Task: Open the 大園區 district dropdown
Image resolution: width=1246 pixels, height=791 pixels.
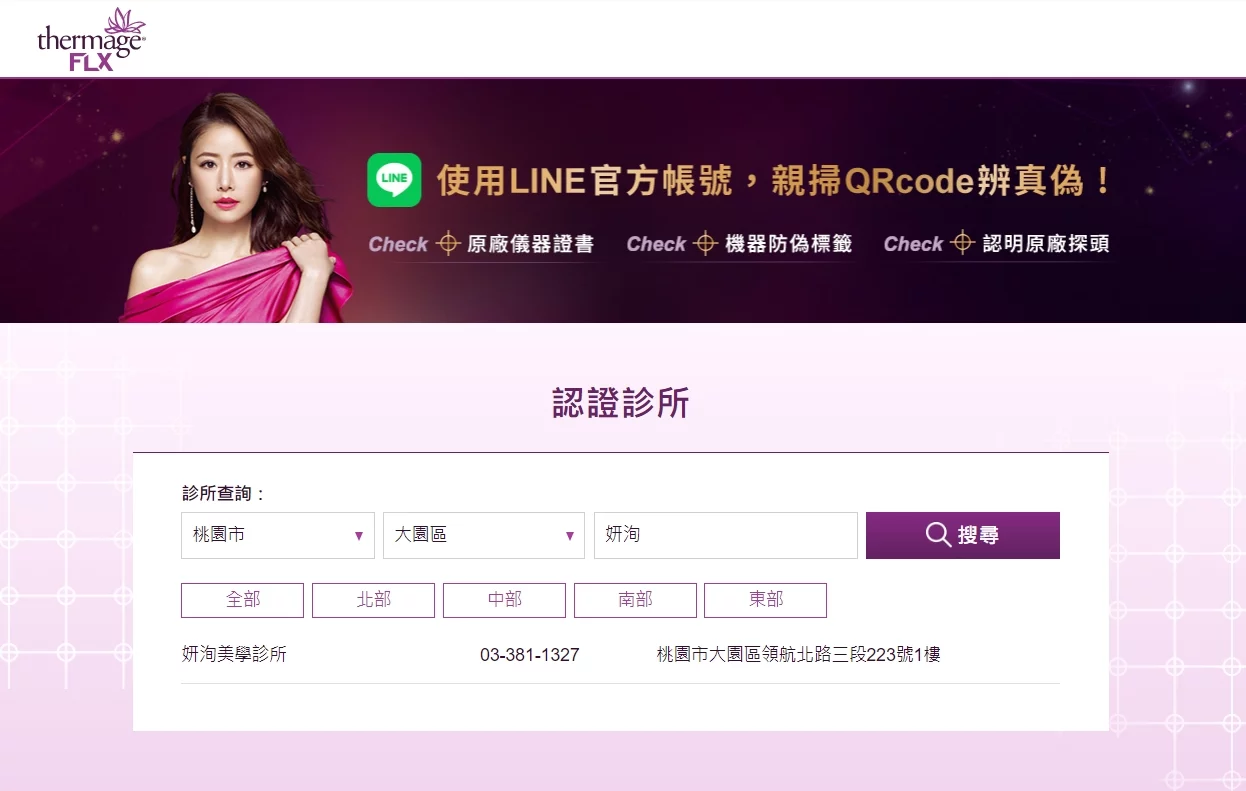Action: tap(484, 535)
